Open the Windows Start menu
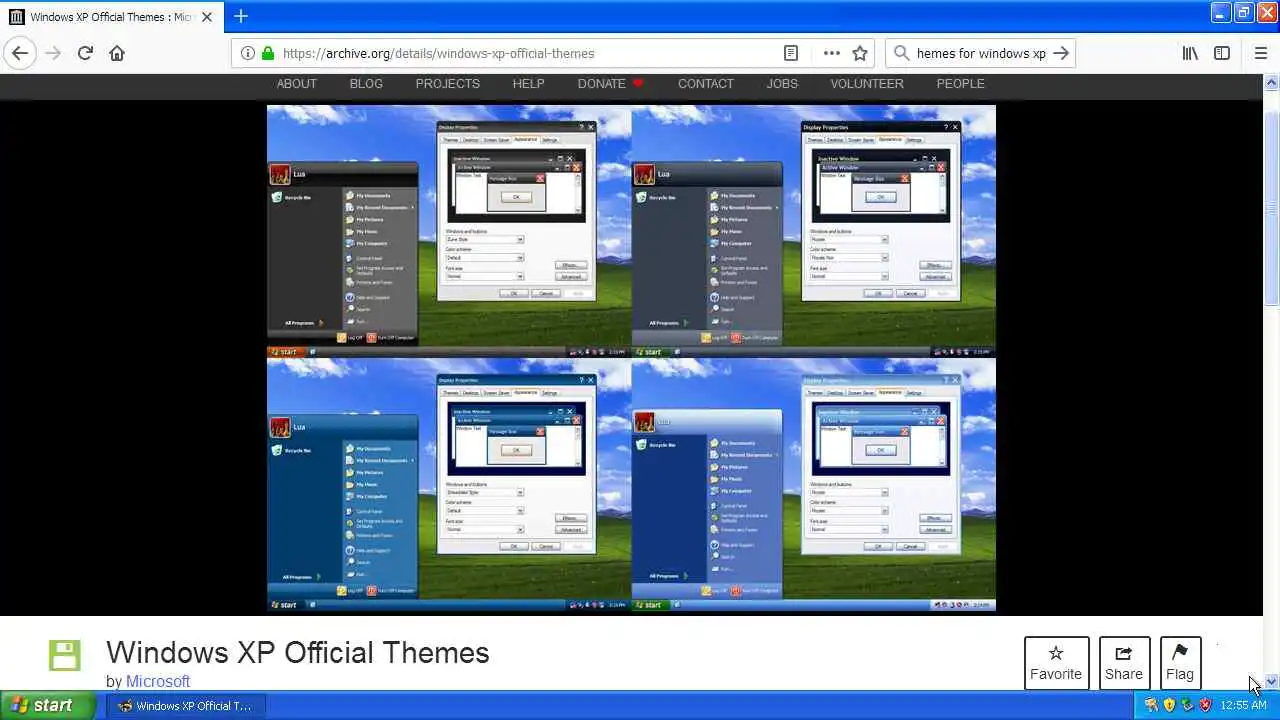The height and width of the screenshot is (720, 1280). click(x=47, y=705)
